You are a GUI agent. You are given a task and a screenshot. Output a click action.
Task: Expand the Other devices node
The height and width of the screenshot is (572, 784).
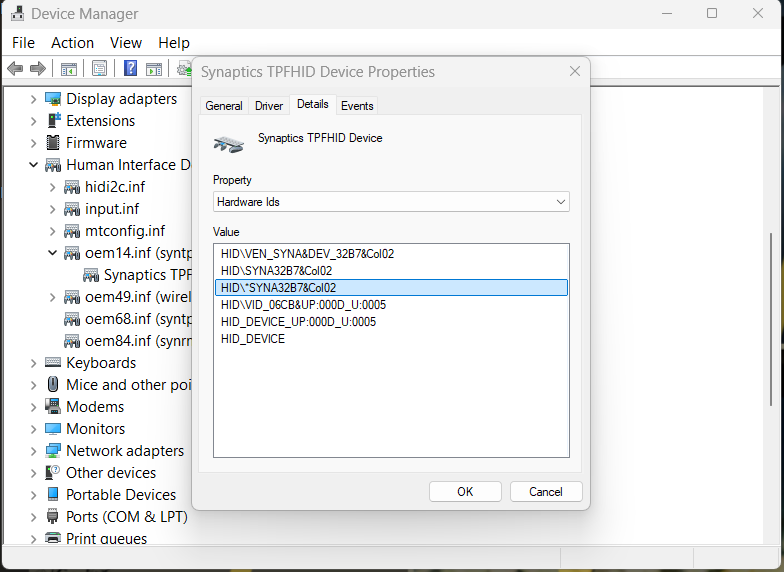(x=33, y=473)
